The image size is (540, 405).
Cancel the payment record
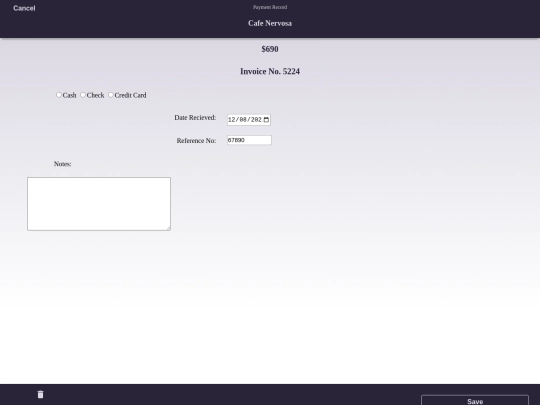[x=24, y=8]
